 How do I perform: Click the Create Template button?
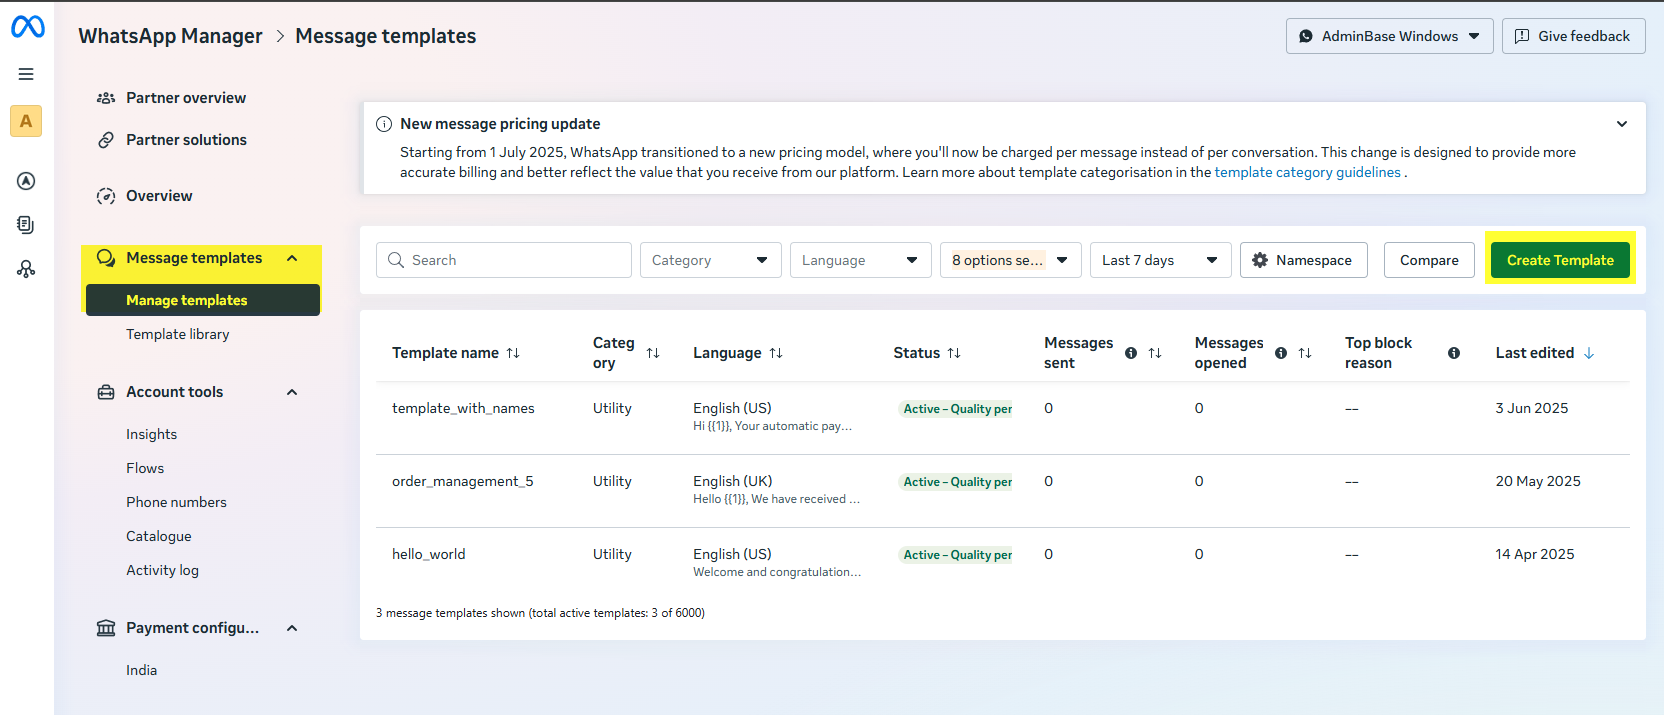1560,260
